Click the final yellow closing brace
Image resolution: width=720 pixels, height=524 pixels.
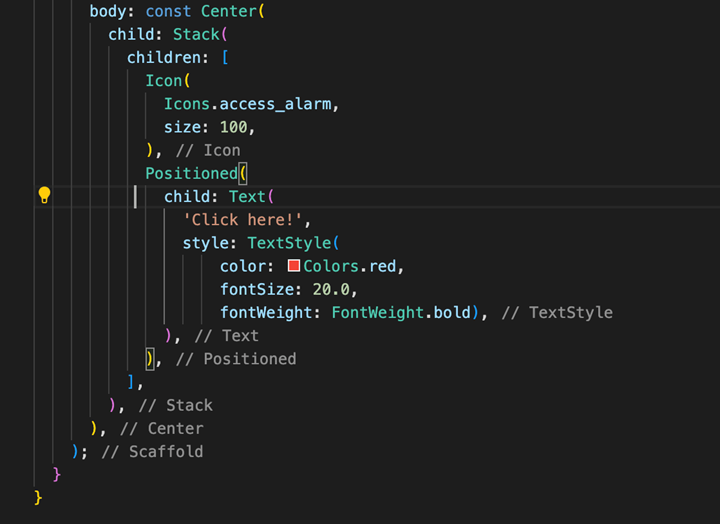coord(38,497)
